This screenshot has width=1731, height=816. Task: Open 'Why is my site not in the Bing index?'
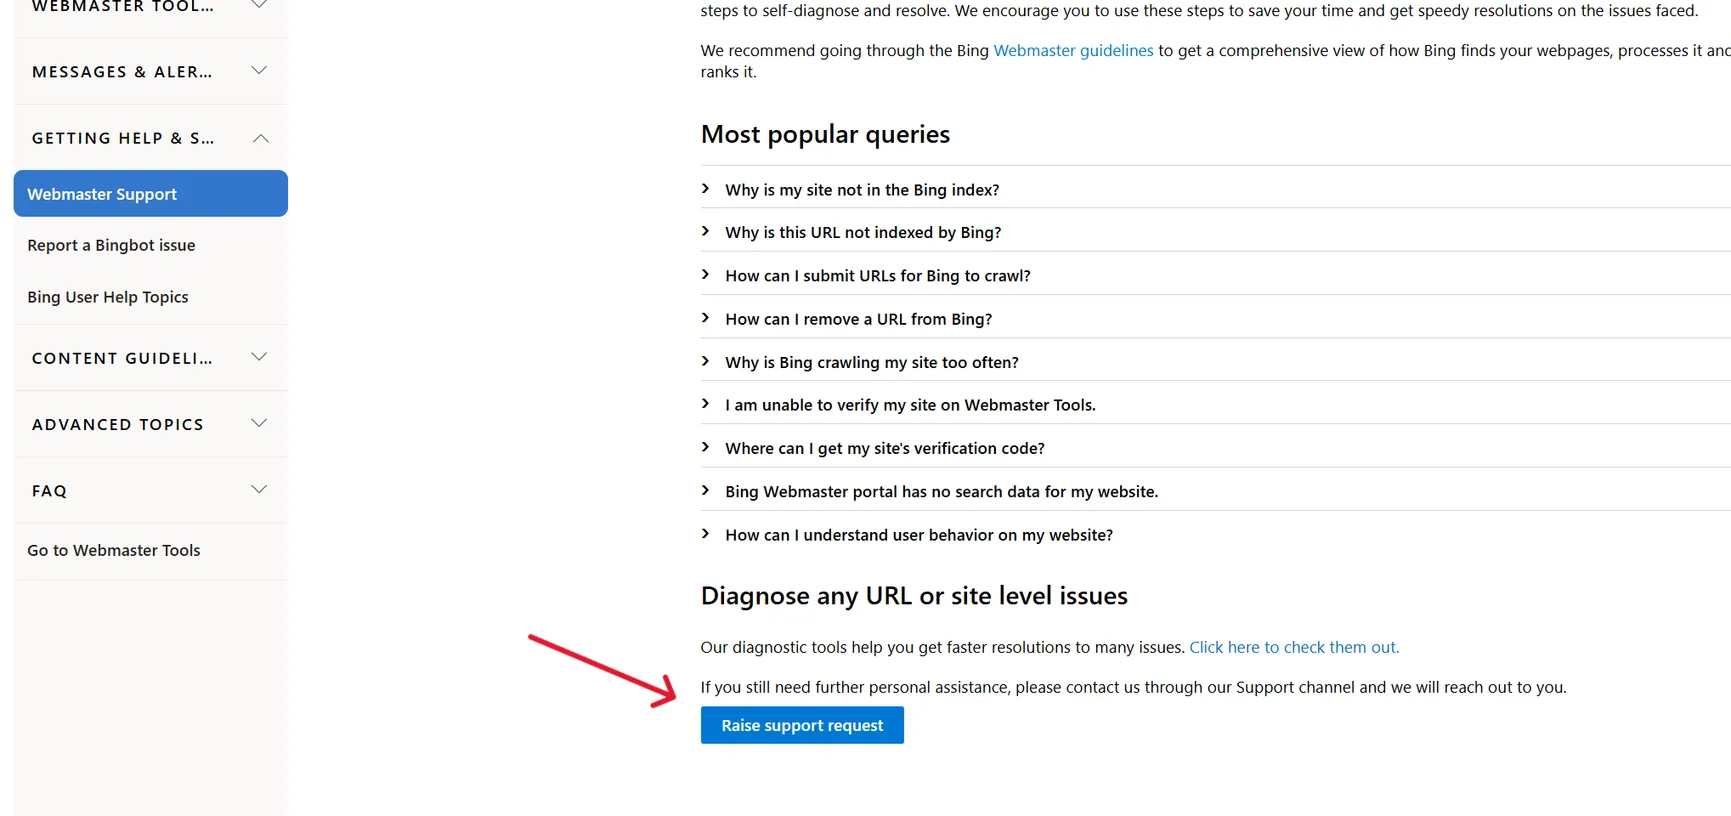click(x=862, y=190)
